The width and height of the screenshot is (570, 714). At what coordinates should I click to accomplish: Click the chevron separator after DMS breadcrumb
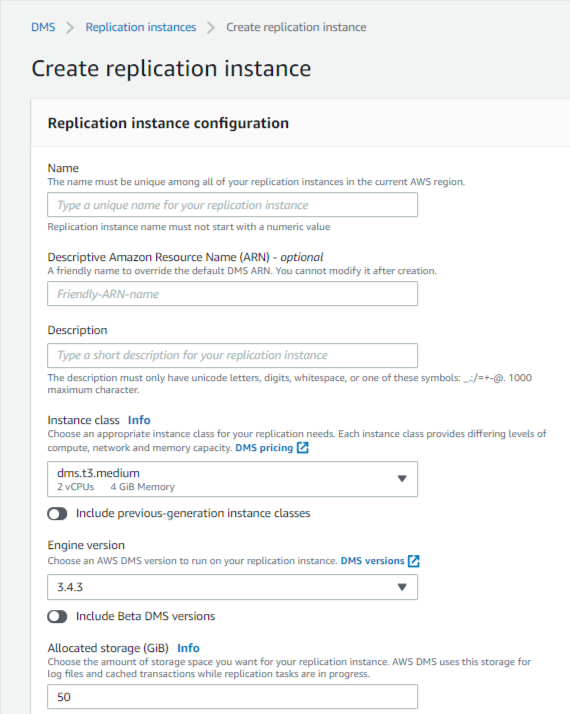[70, 27]
